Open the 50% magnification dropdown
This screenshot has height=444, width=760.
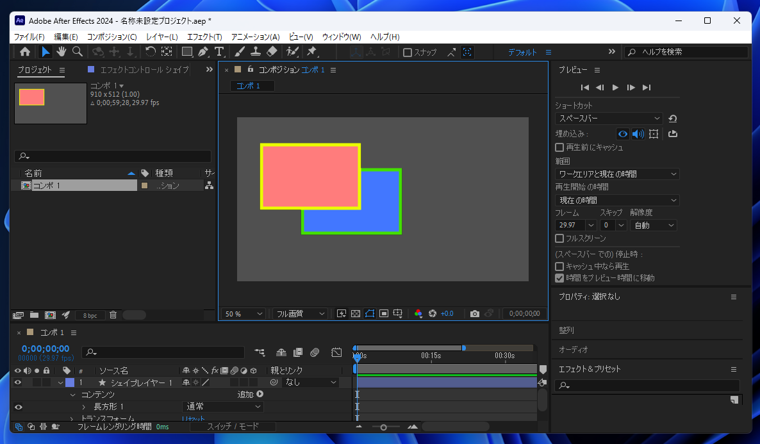pyautogui.click(x=243, y=314)
